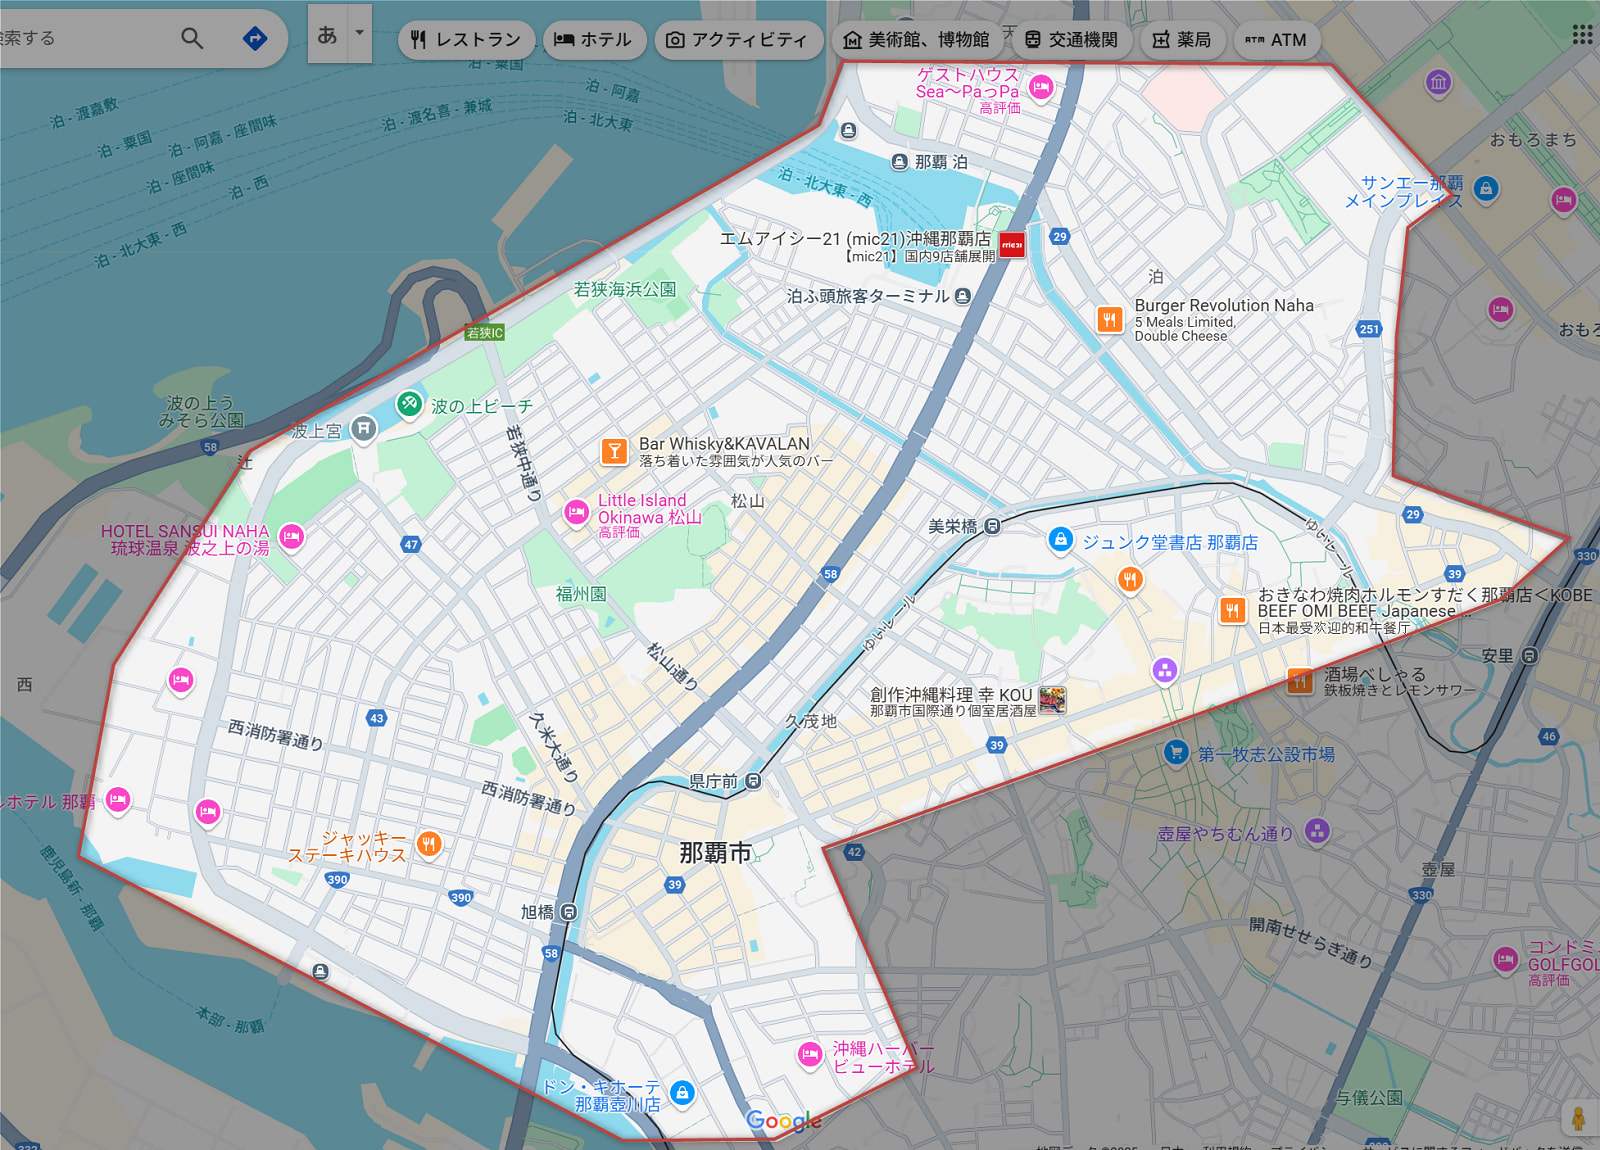Filter by 薬局 chip
Viewport: 1600px width, 1150px height.
[x=1182, y=40]
